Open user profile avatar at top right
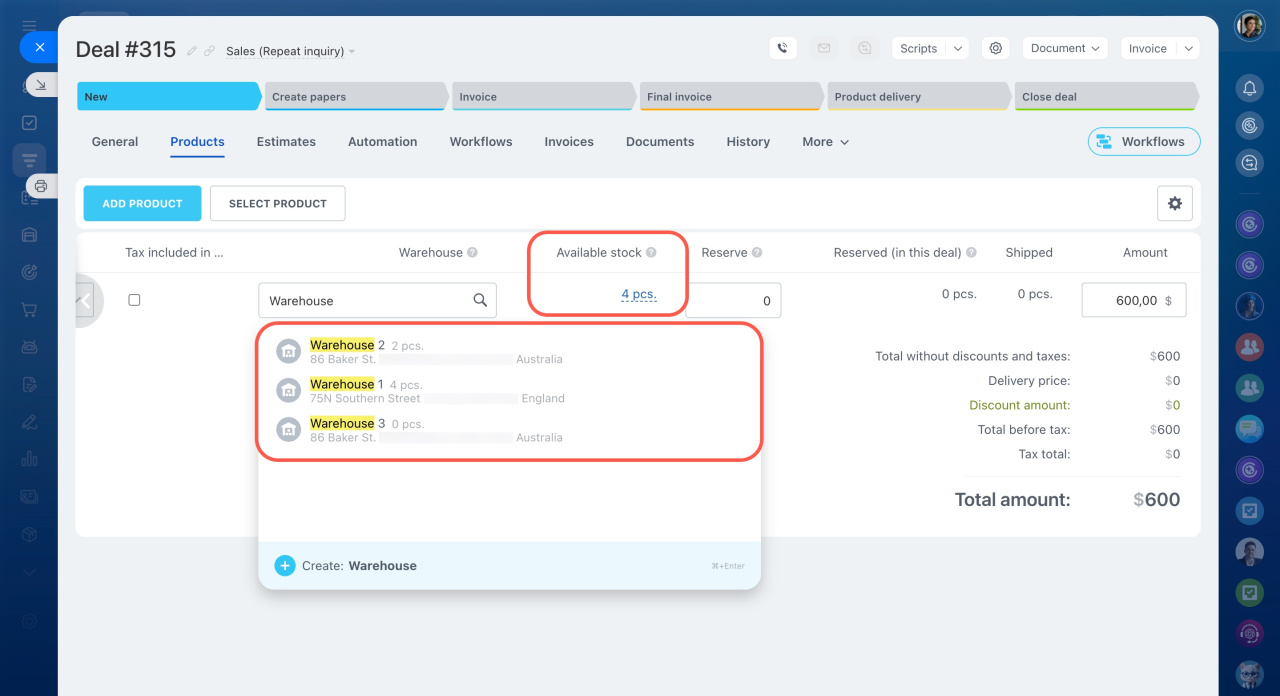 click(1249, 26)
